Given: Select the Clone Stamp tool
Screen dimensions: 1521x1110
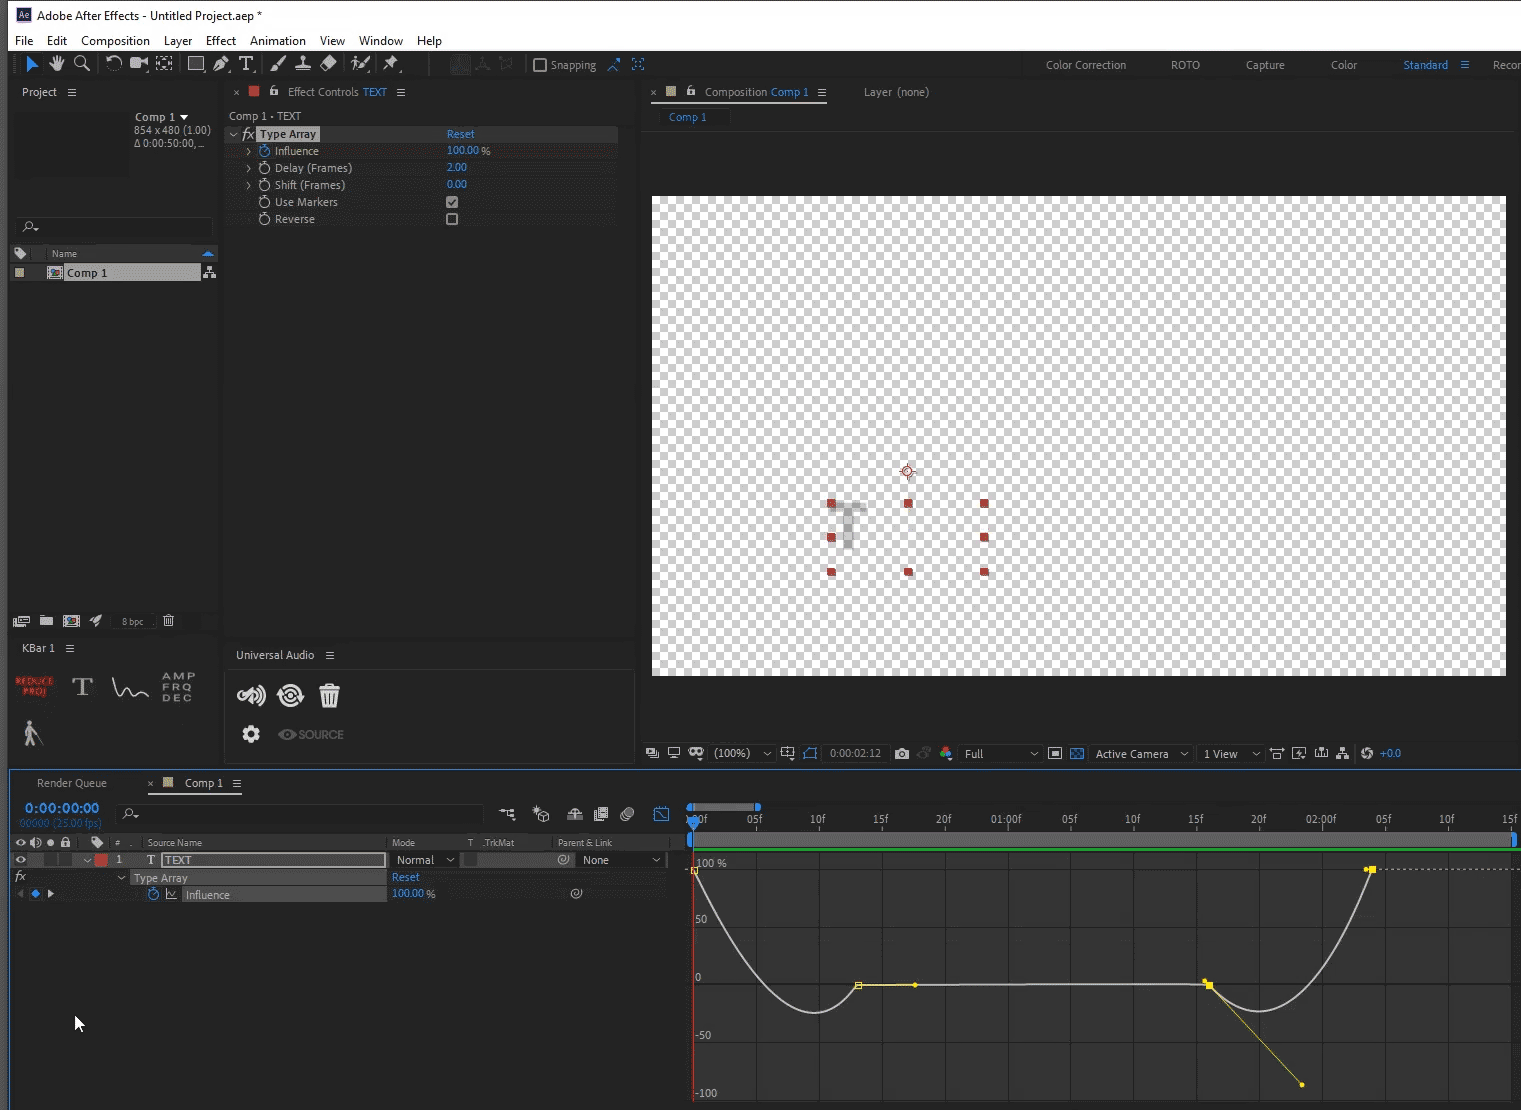Looking at the screenshot, I should (x=303, y=64).
